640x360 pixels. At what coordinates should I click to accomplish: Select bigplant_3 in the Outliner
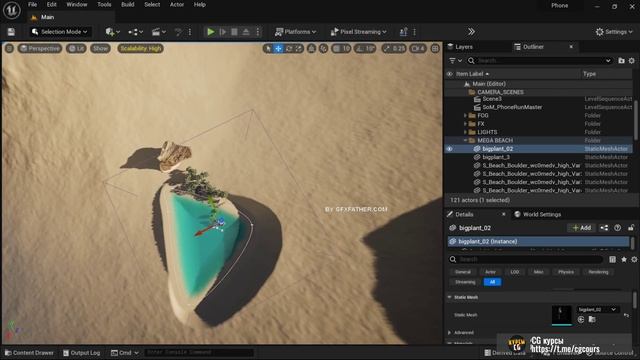click(496, 157)
